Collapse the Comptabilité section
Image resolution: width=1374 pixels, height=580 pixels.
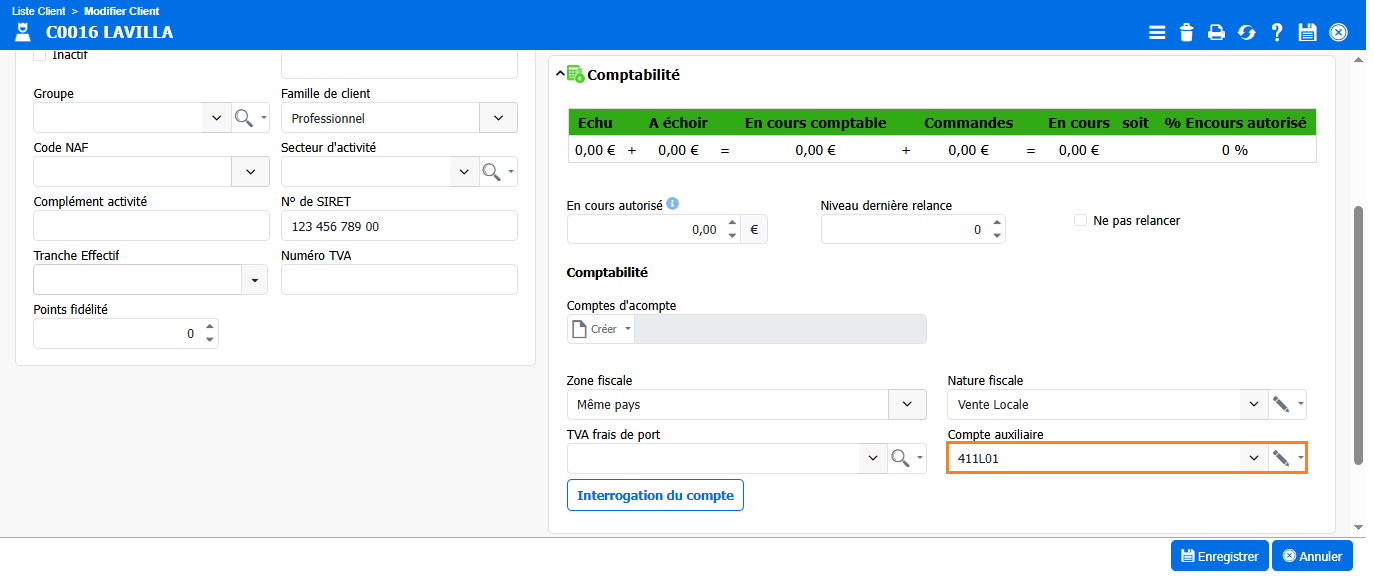tap(560, 74)
